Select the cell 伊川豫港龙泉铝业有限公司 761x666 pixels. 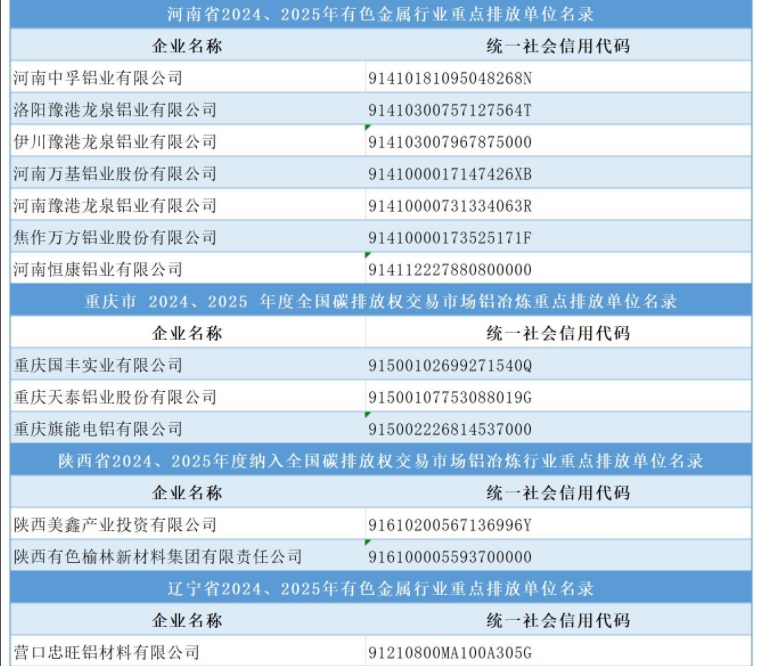[187, 141]
